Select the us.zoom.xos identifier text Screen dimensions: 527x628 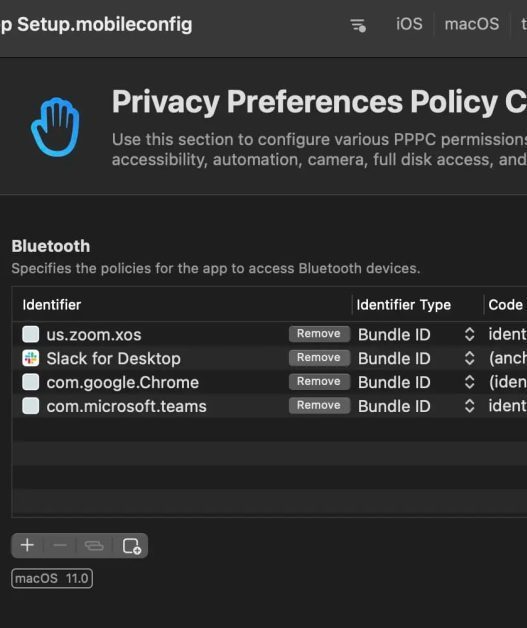(94, 335)
